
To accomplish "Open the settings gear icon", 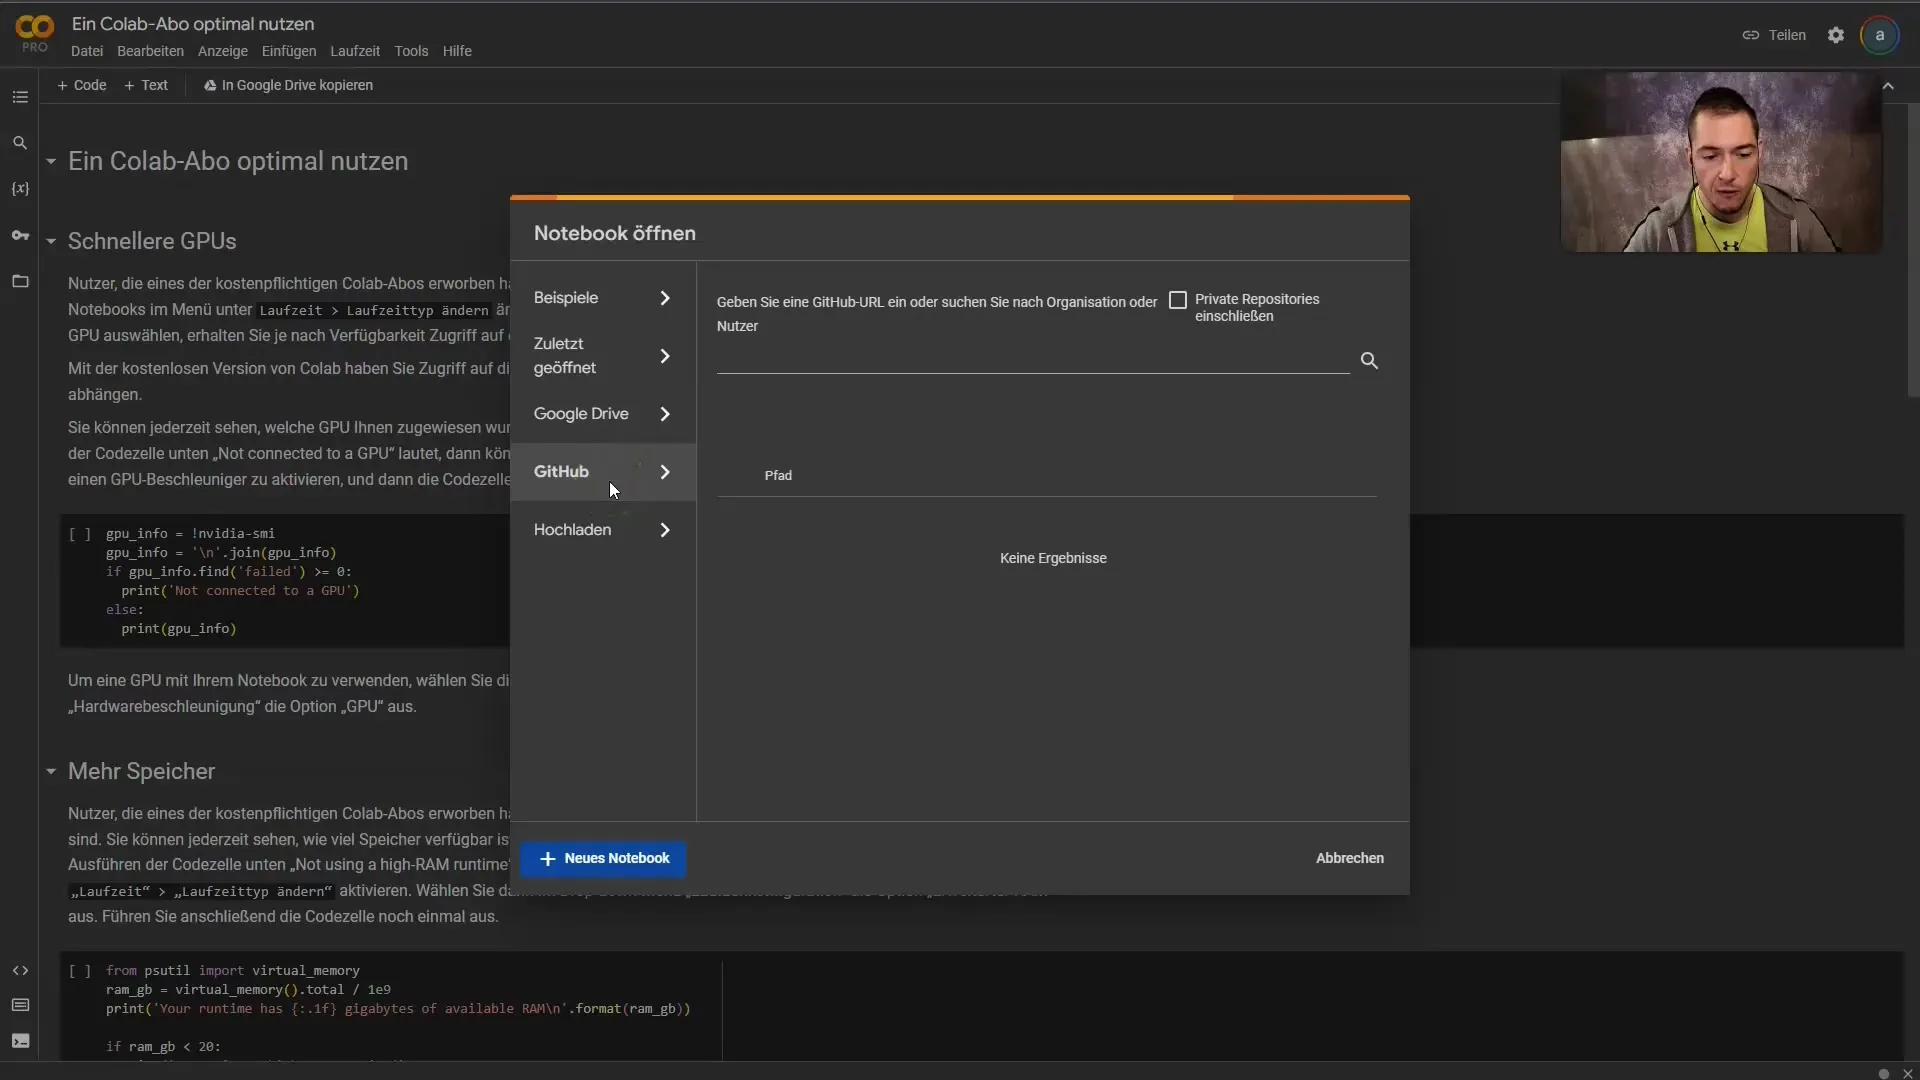I will [1836, 35].
